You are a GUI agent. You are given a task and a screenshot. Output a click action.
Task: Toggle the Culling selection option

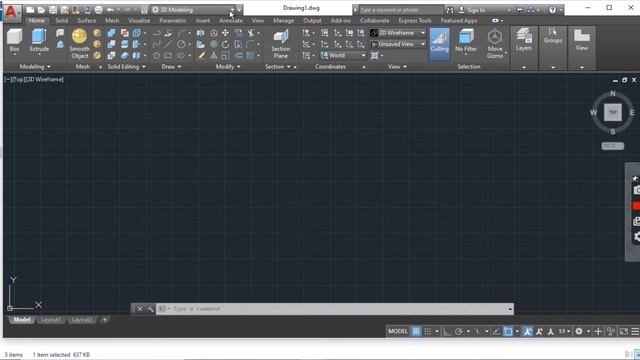coord(440,44)
